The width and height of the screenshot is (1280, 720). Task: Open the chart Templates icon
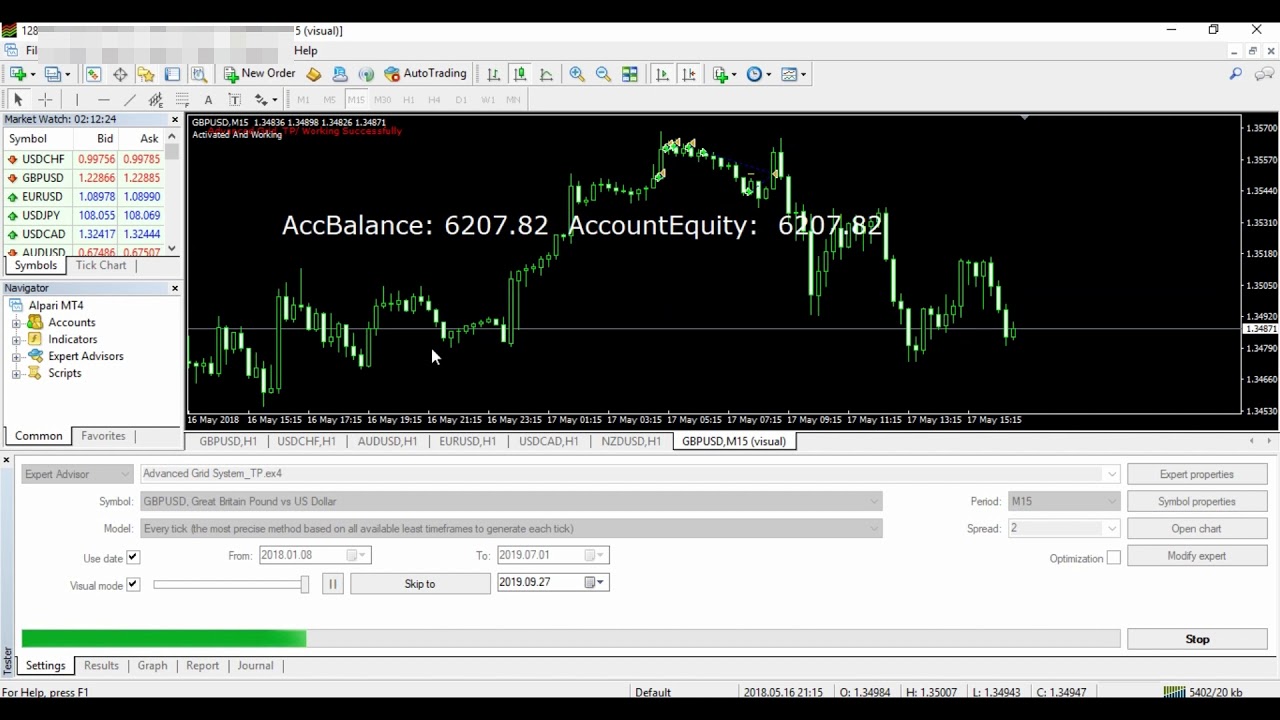coord(789,74)
